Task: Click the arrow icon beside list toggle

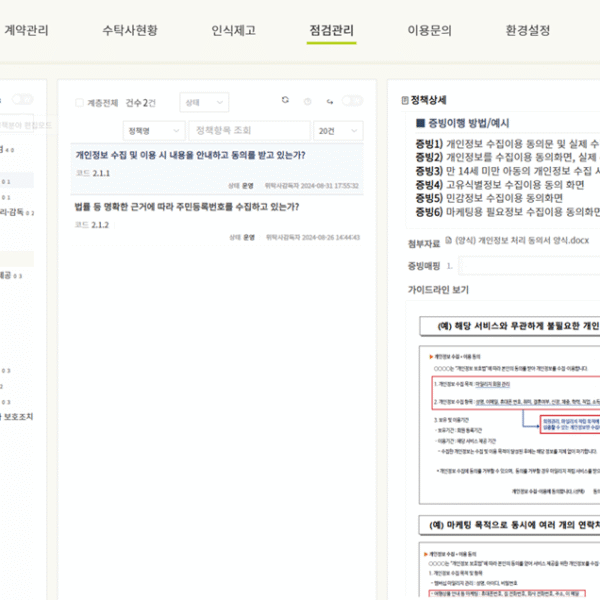Action: [x=329, y=101]
